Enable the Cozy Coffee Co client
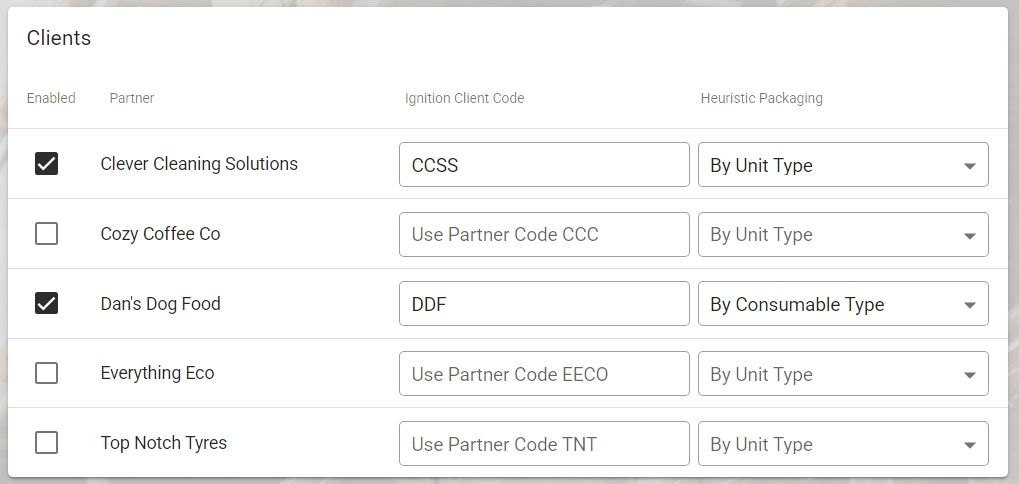1019x484 pixels. pyautogui.click(x=46, y=234)
